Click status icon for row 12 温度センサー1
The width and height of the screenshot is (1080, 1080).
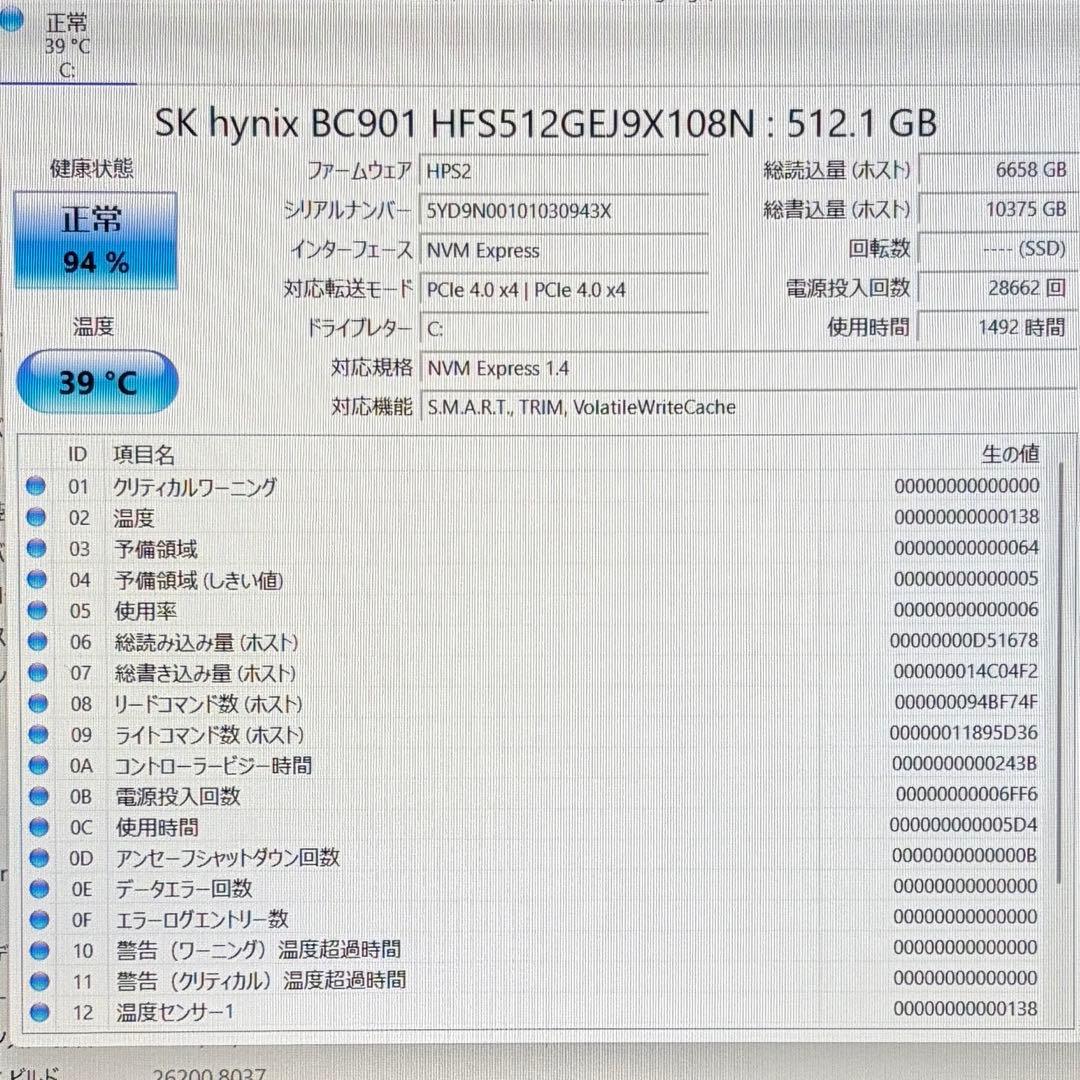(40, 1012)
